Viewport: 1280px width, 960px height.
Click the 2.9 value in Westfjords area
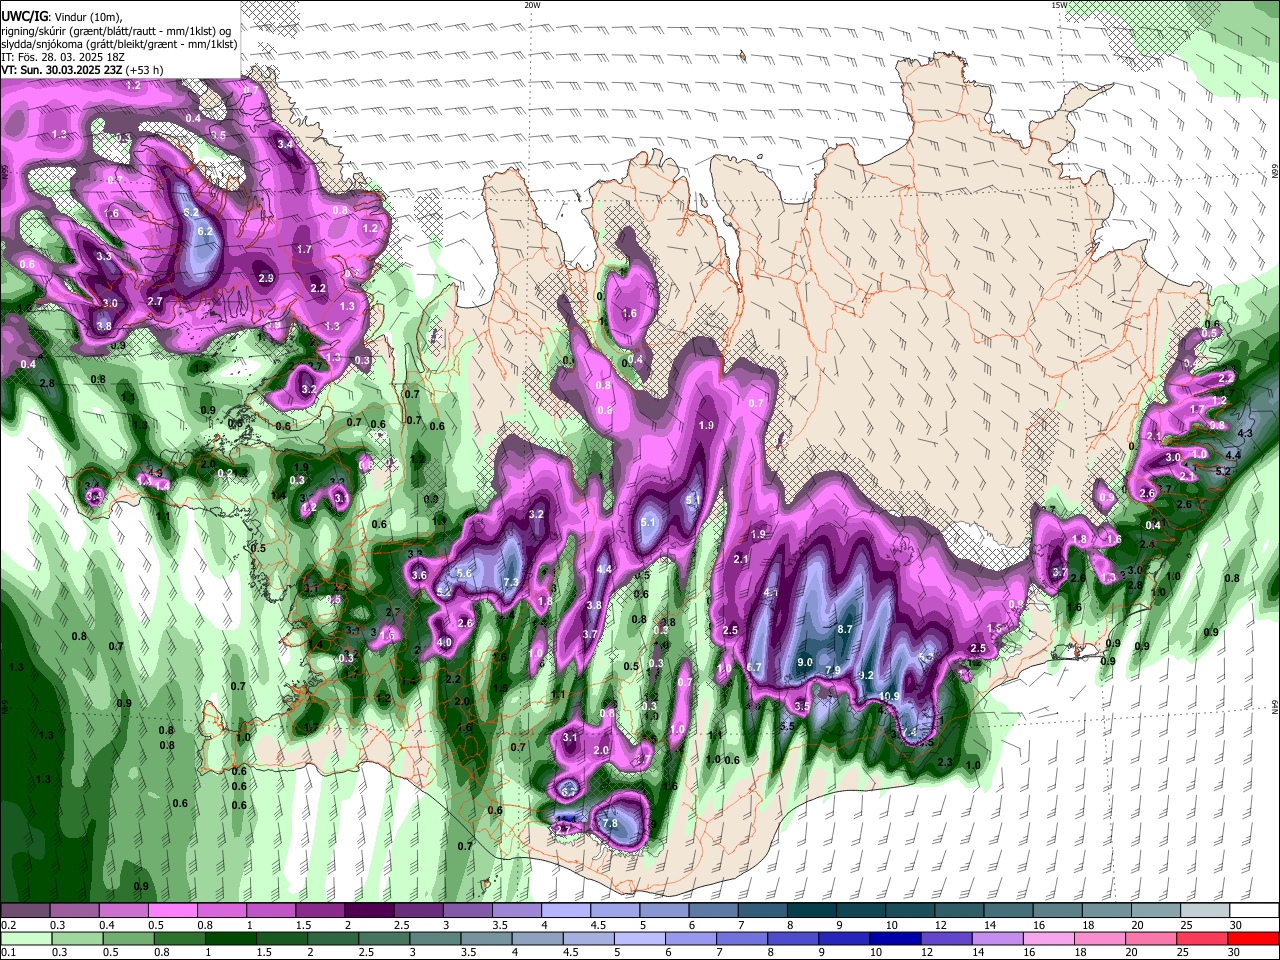266,278
